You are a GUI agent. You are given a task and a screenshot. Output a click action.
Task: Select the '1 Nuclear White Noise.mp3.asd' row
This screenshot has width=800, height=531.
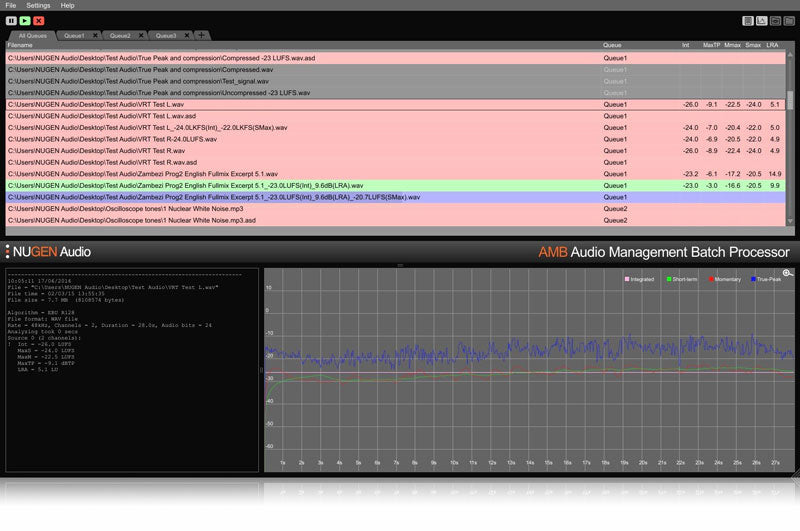pos(395,221)
